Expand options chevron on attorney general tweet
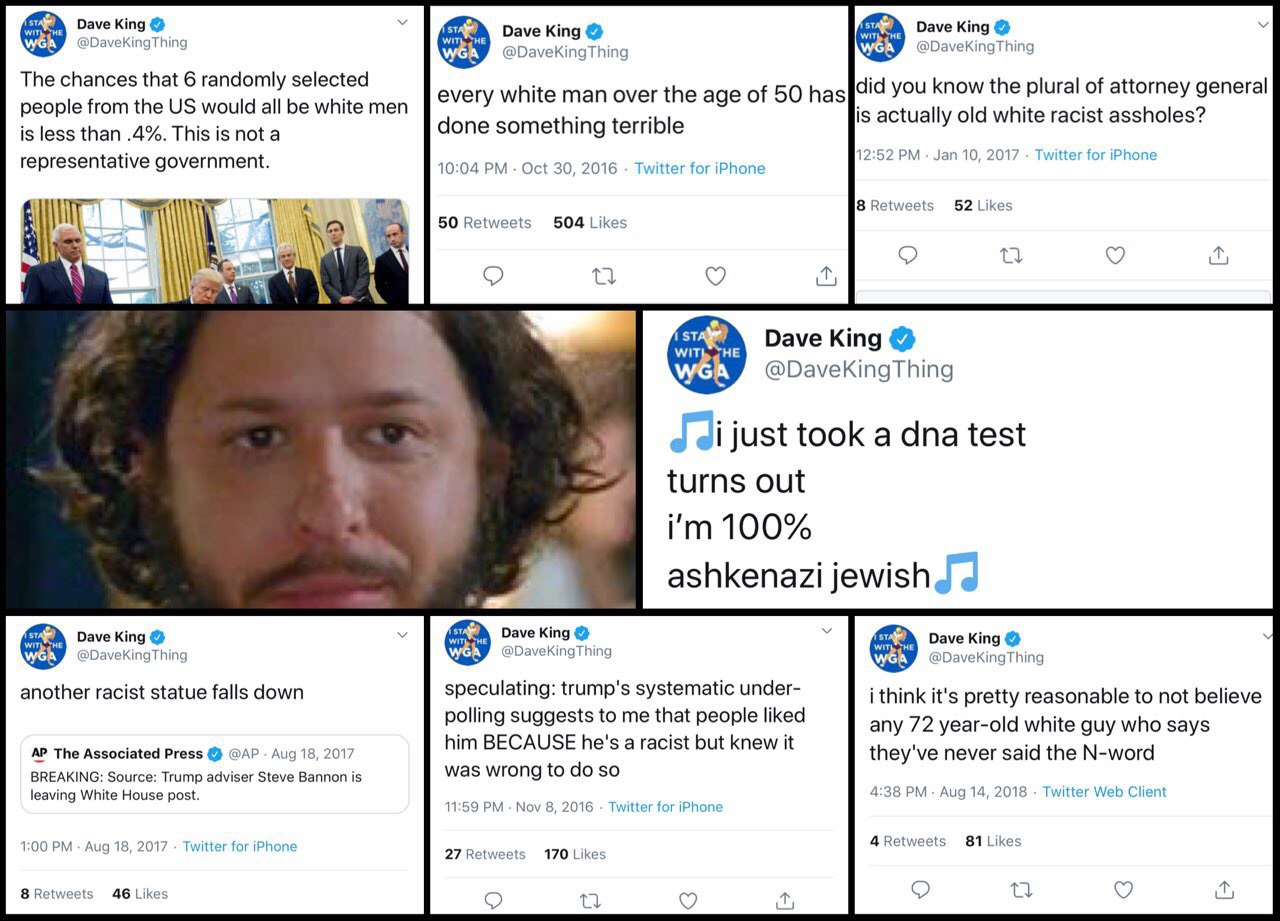1280x921 pixels. [1262, 25]
